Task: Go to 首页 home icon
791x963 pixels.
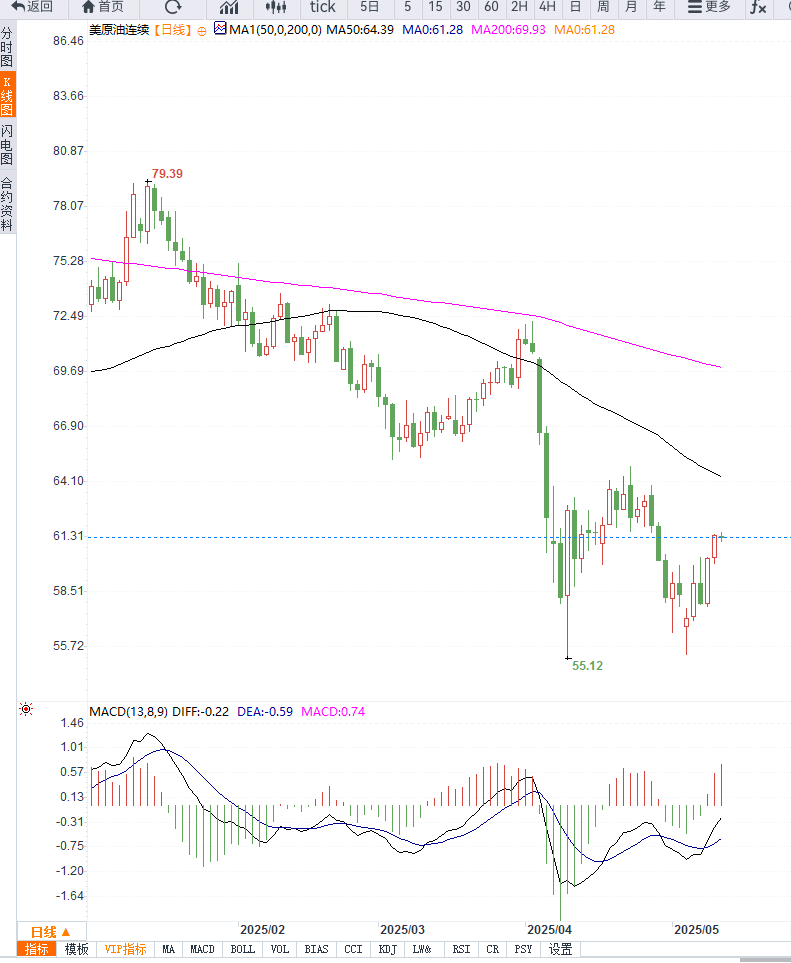Action: coord(88,7)
